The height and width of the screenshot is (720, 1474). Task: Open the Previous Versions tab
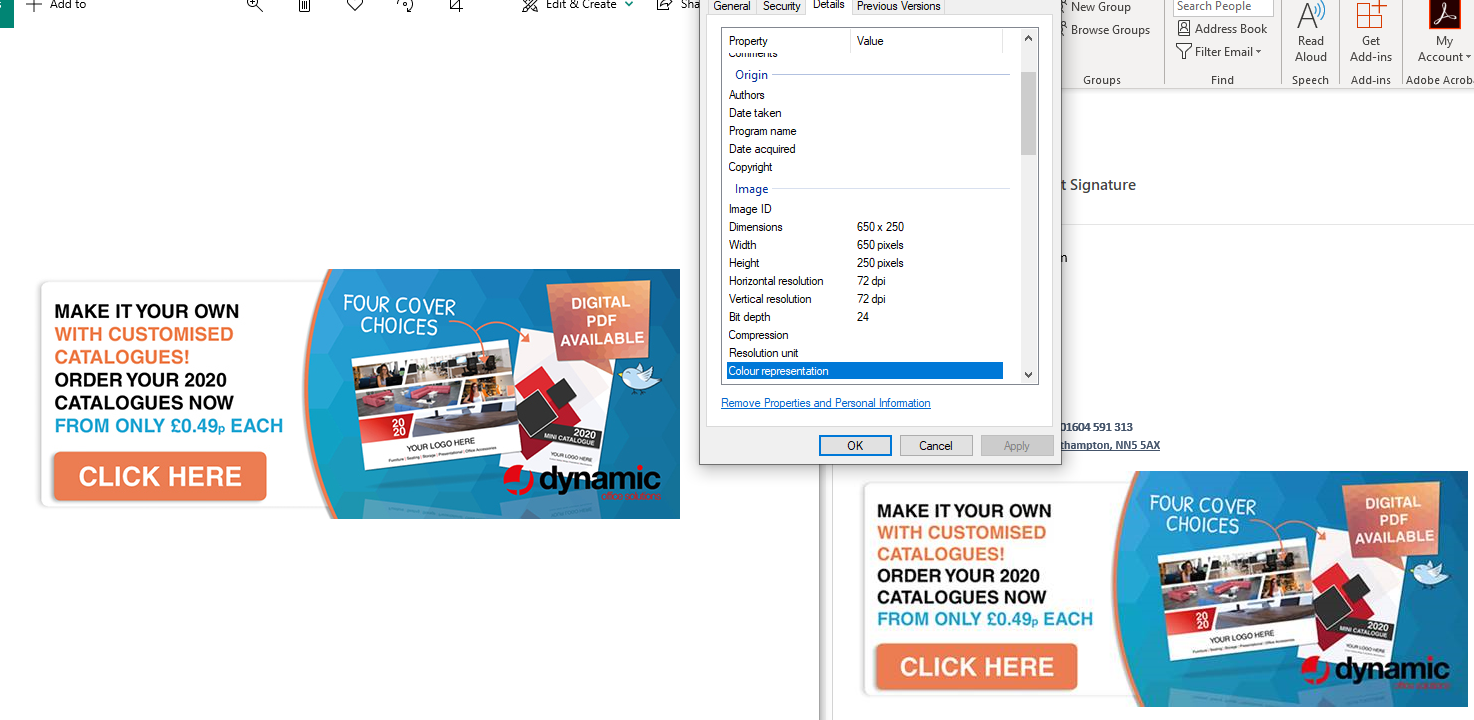pos(897,5)
